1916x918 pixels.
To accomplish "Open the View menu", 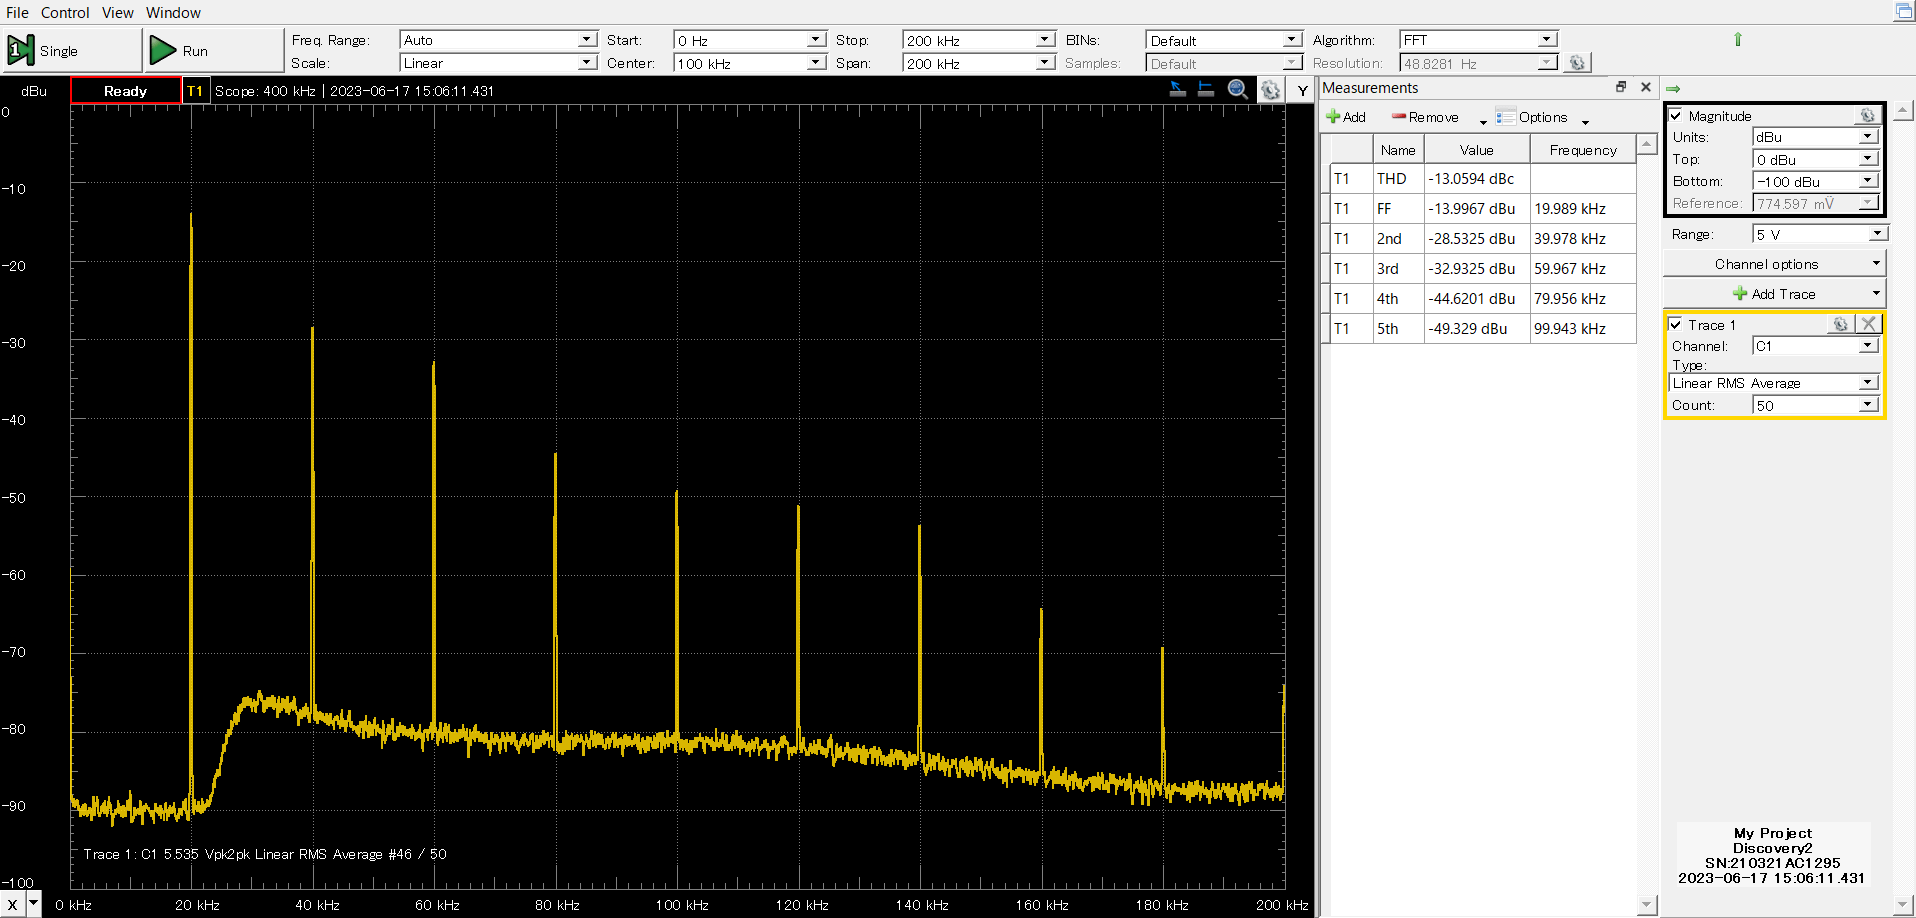I will point(117,12).
